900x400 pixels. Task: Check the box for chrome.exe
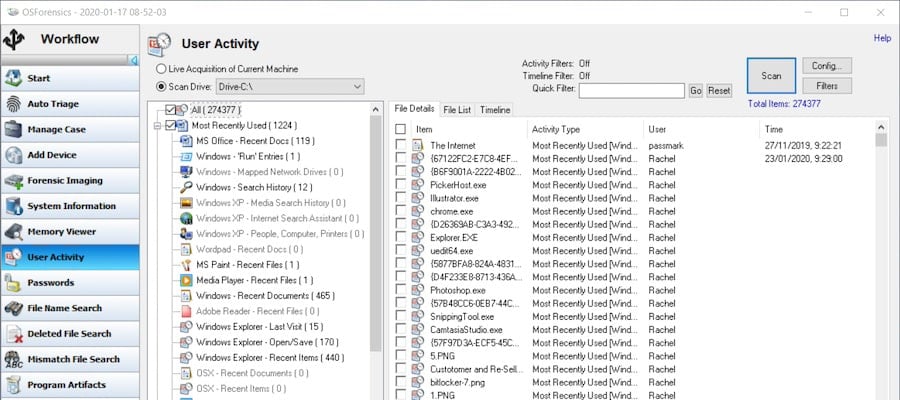coord(401,211)
